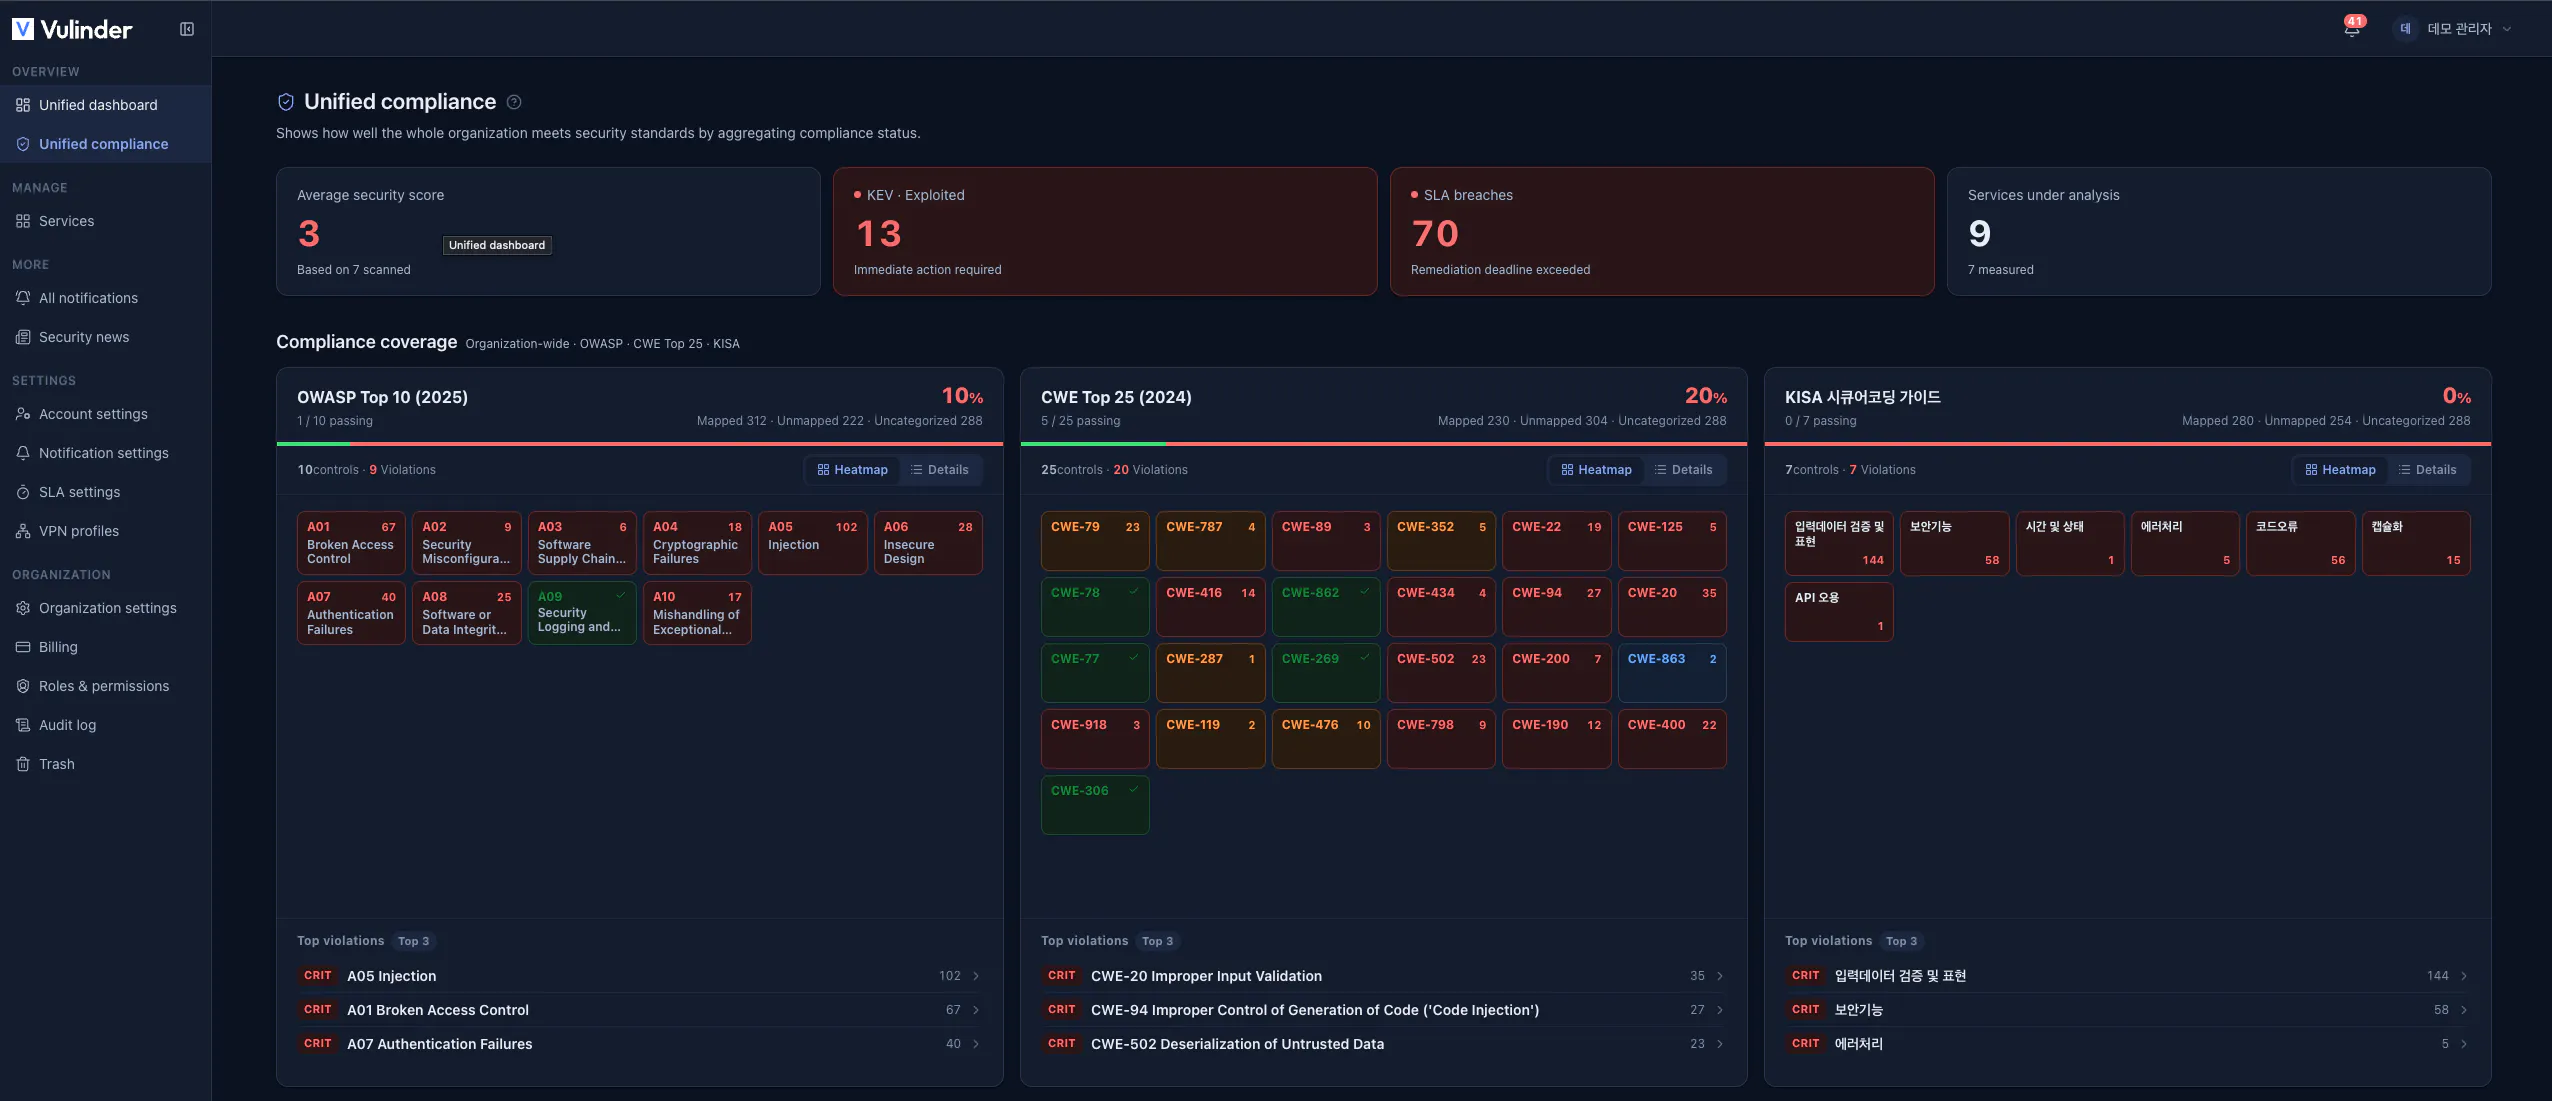Open notifications bell with 41 badge
The image size is (2552, 1101).
(x=2352, y=28)
